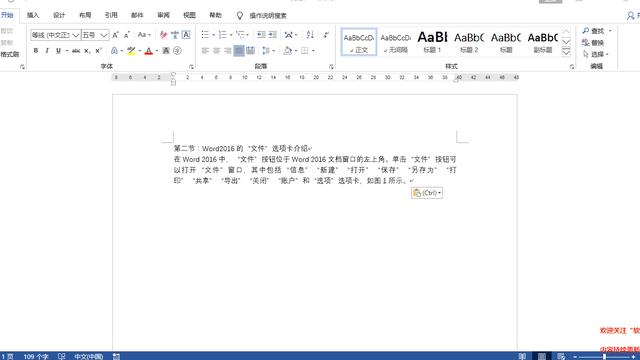Click the Shrink Font icon
640x360 pixels.
coord(127,35)
